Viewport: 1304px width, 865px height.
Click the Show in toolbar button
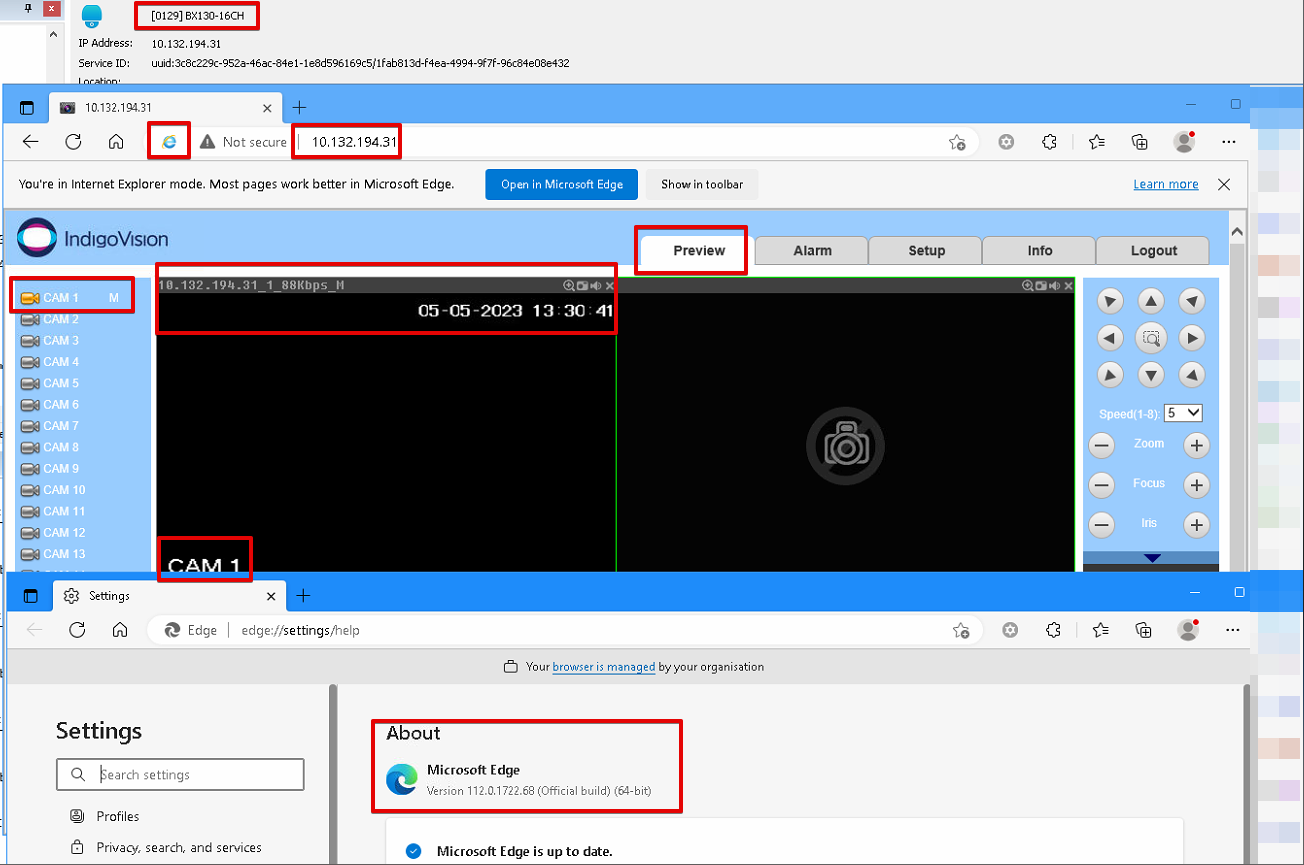(x=702, y=185)
